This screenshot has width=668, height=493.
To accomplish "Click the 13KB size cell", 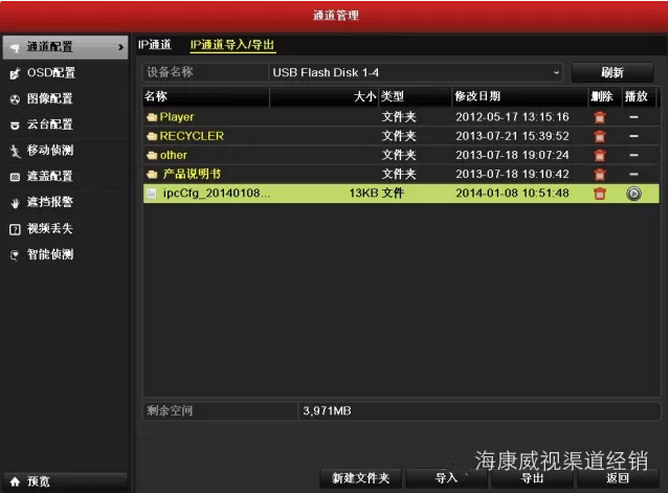I will click(x=363, y=193).
